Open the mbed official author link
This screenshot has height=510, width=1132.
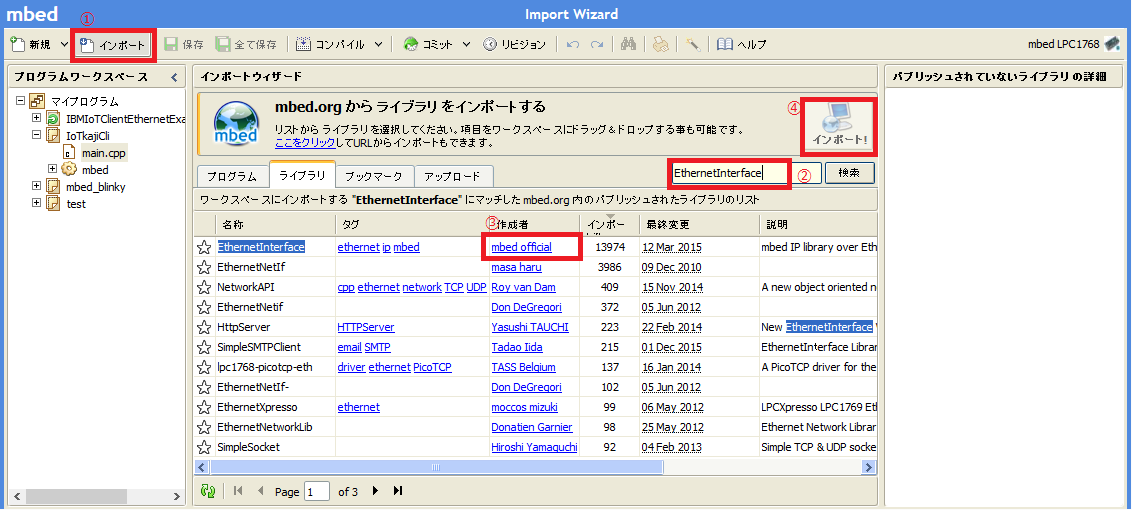pyautogui.click(x=521, y=247)
